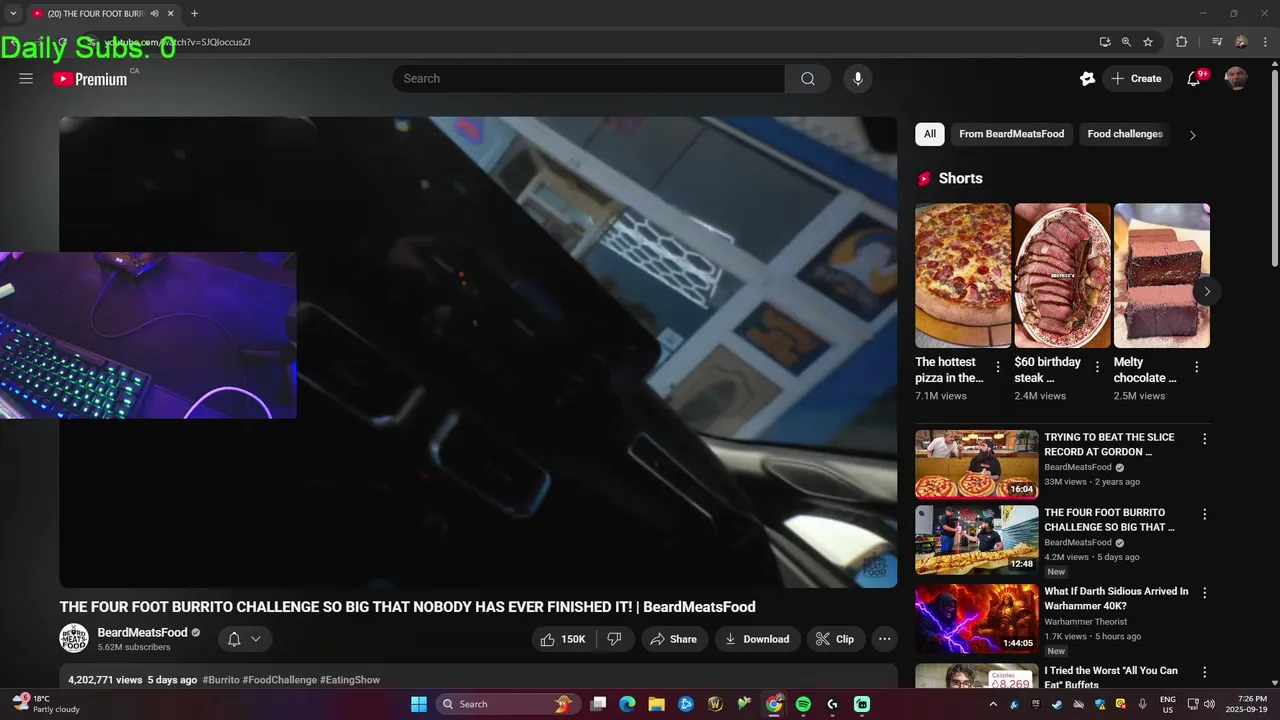Open the Windows Start menu
The width and height of the screenshot is (1280, 720).
pos(419,704)
